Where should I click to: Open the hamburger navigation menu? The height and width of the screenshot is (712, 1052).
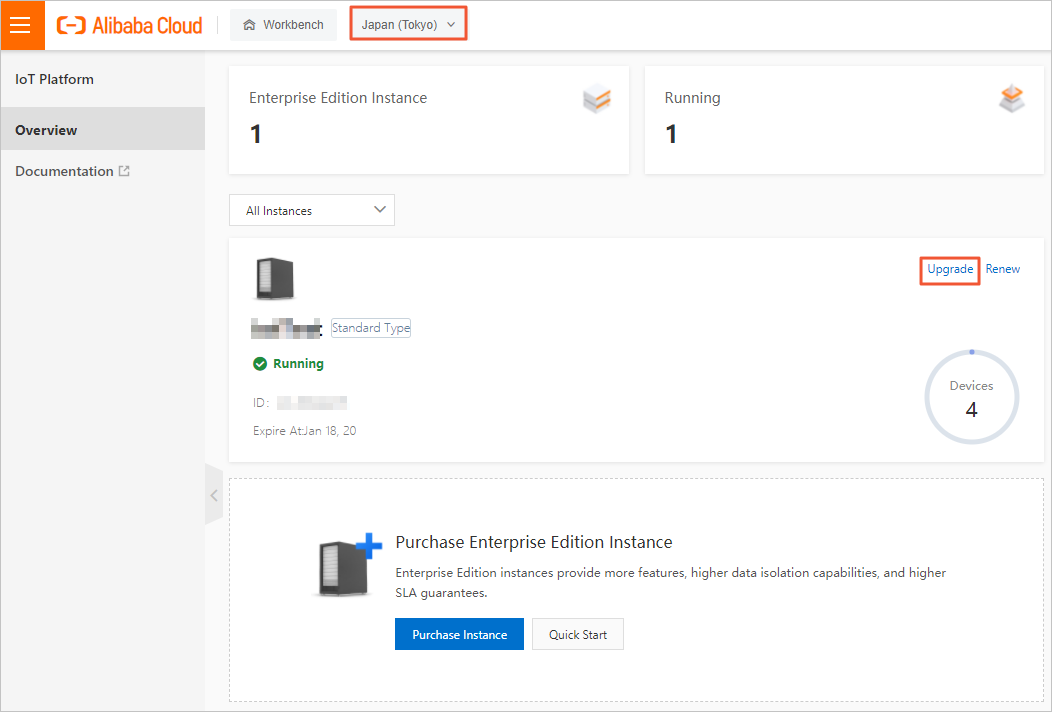coord(22,26)
